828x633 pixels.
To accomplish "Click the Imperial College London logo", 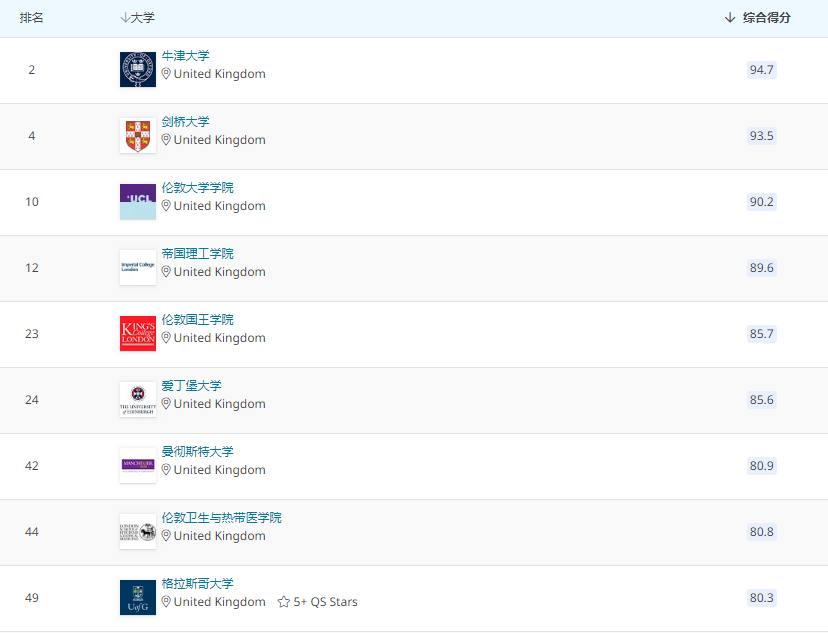I will [137, 267].
